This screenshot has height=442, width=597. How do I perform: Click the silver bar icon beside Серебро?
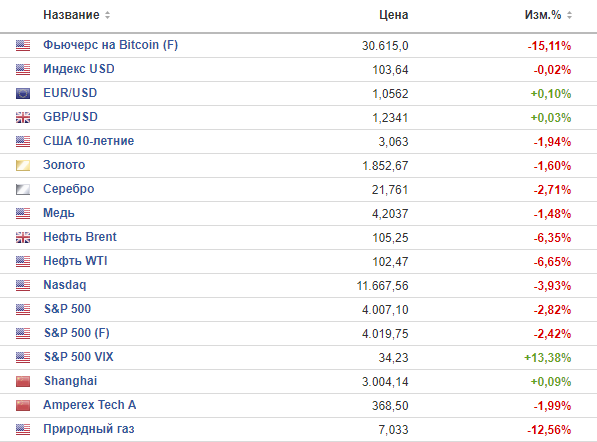23,189
